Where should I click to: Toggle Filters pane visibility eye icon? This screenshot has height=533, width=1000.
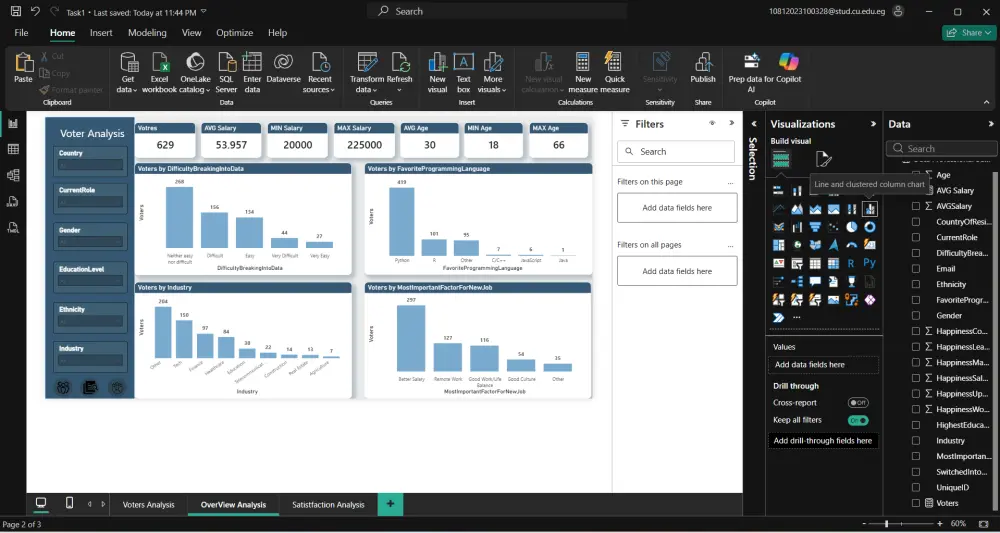[712, 123]
